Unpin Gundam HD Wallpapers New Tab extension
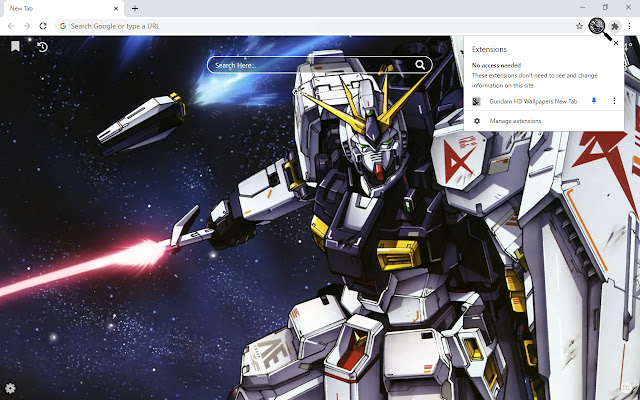The width and height of the screenshot is (640, 400). pyautogui.click(x=594, y=101)
